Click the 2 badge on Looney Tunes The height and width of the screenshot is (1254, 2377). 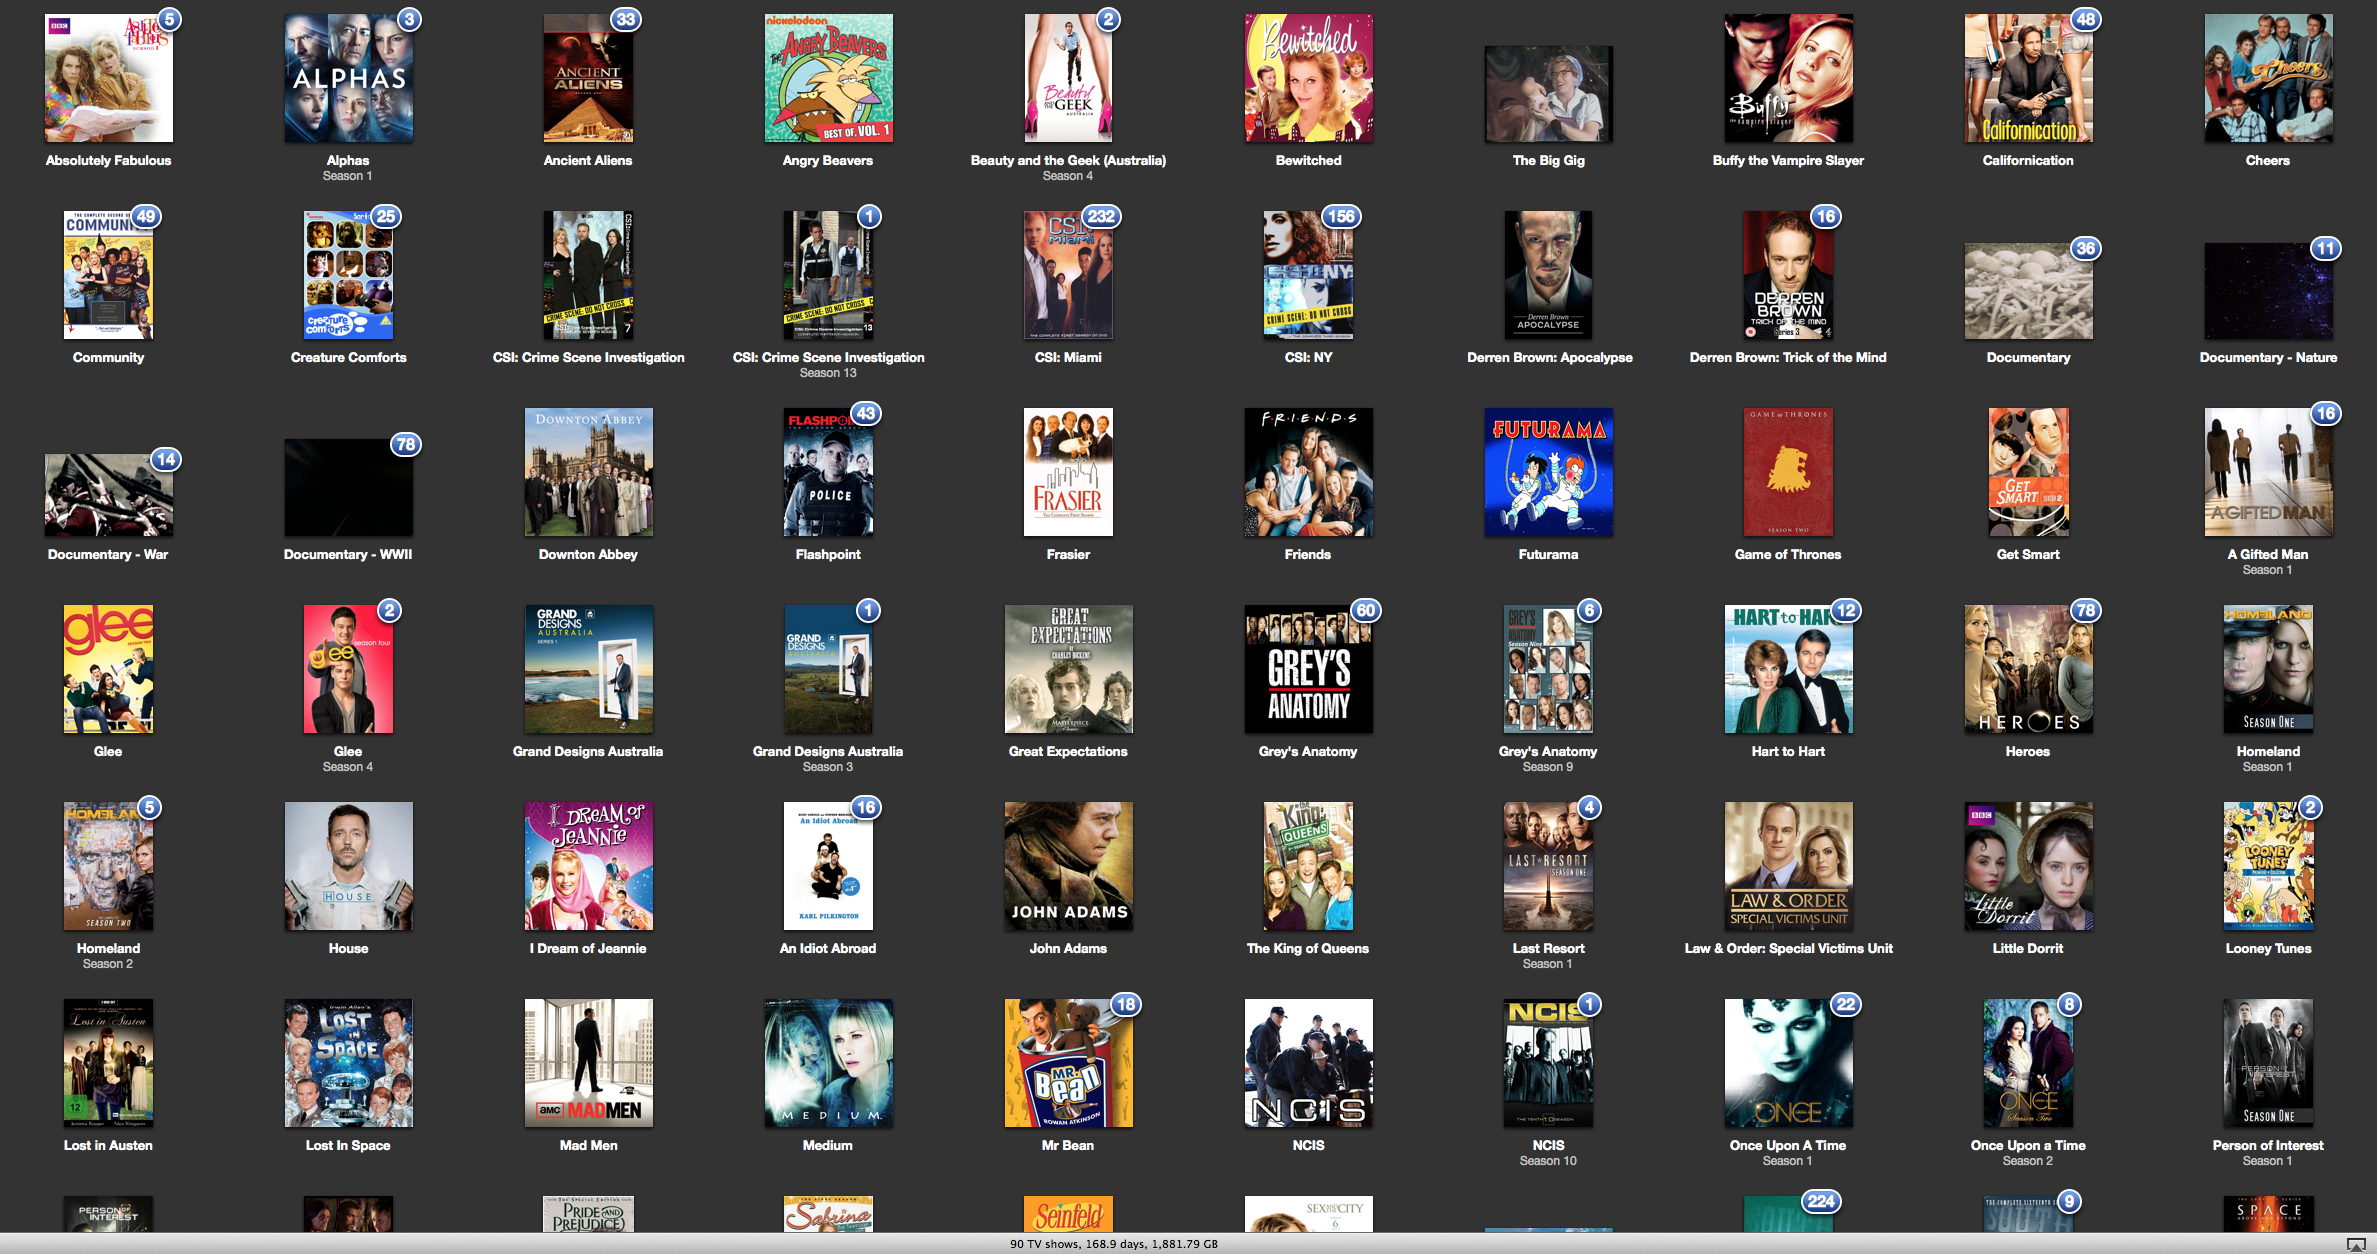coord(2310,807)
